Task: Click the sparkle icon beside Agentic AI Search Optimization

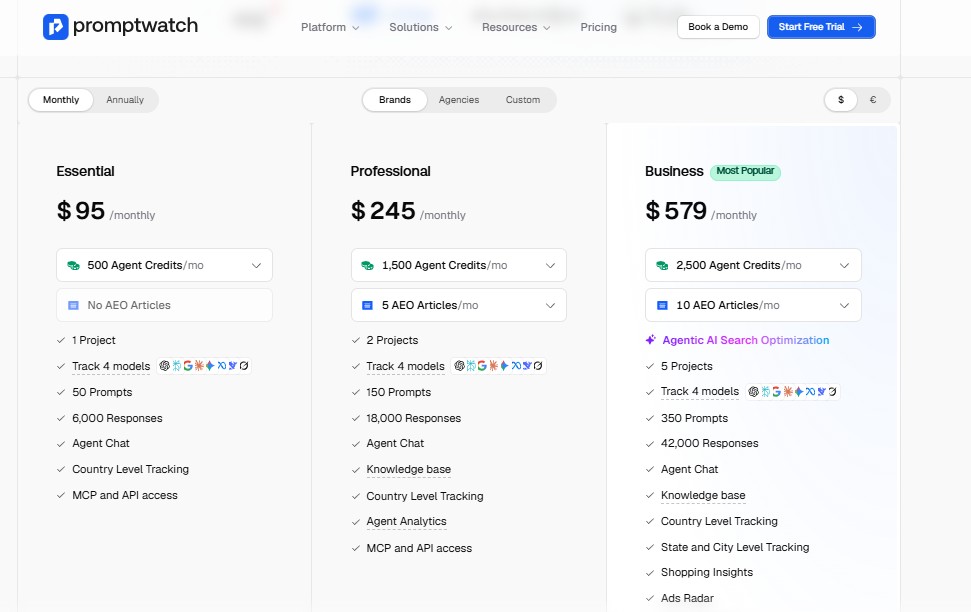Action: pyautogui.click(x=650, y=339)
